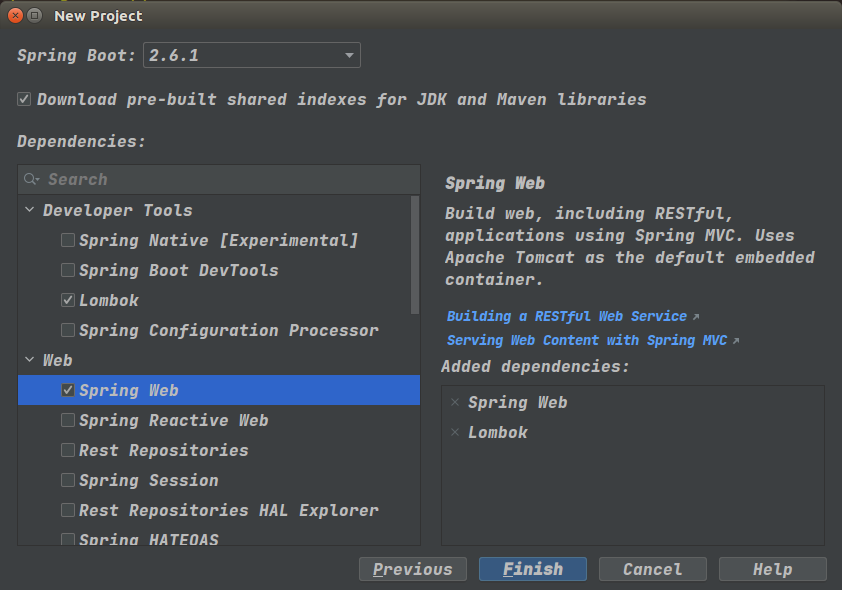The image size is (842, 590).
Task: Select the Spring Session row label
Action: point(149,480)
